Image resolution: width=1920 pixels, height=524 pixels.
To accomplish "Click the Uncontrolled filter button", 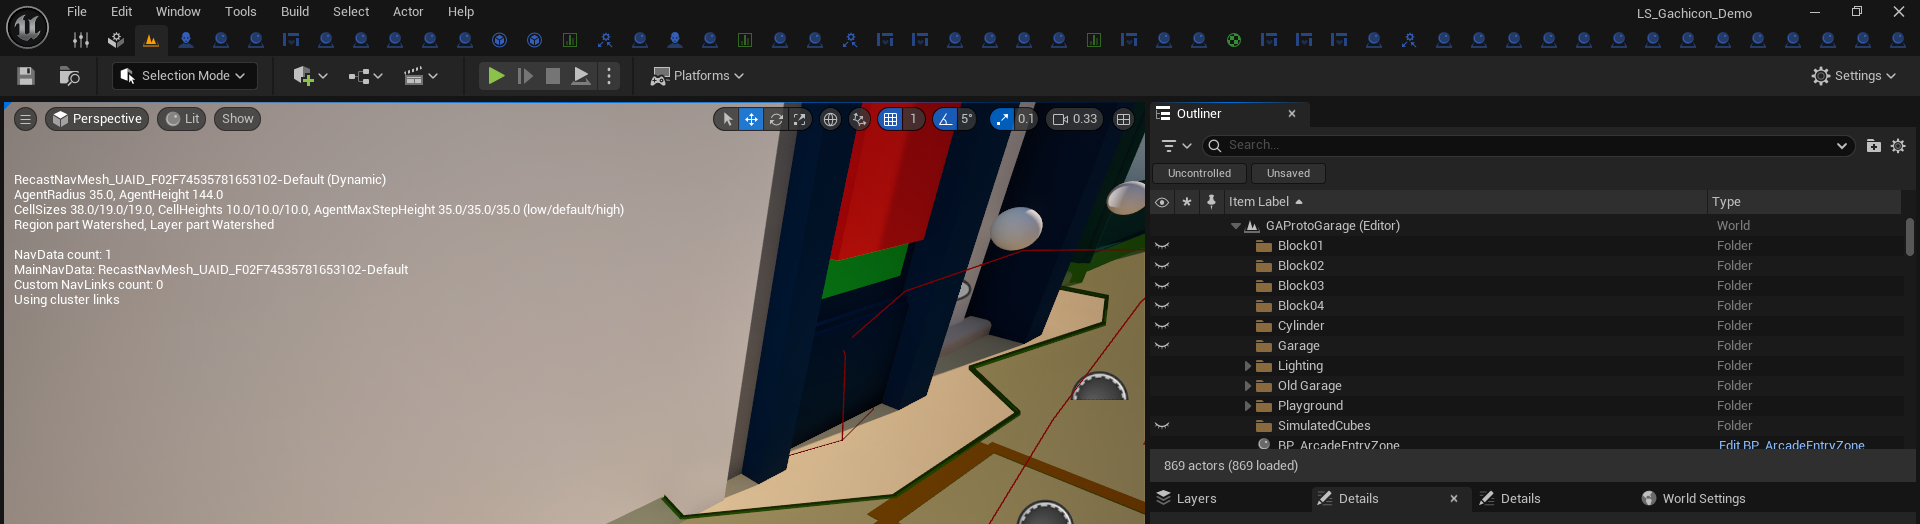I will coord(1199,173).
